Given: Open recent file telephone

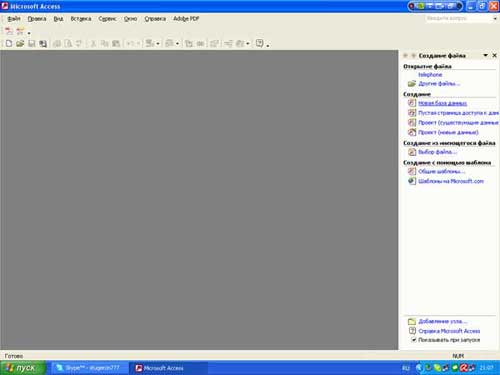Looking at the screenshot, I should pos(430,75).
